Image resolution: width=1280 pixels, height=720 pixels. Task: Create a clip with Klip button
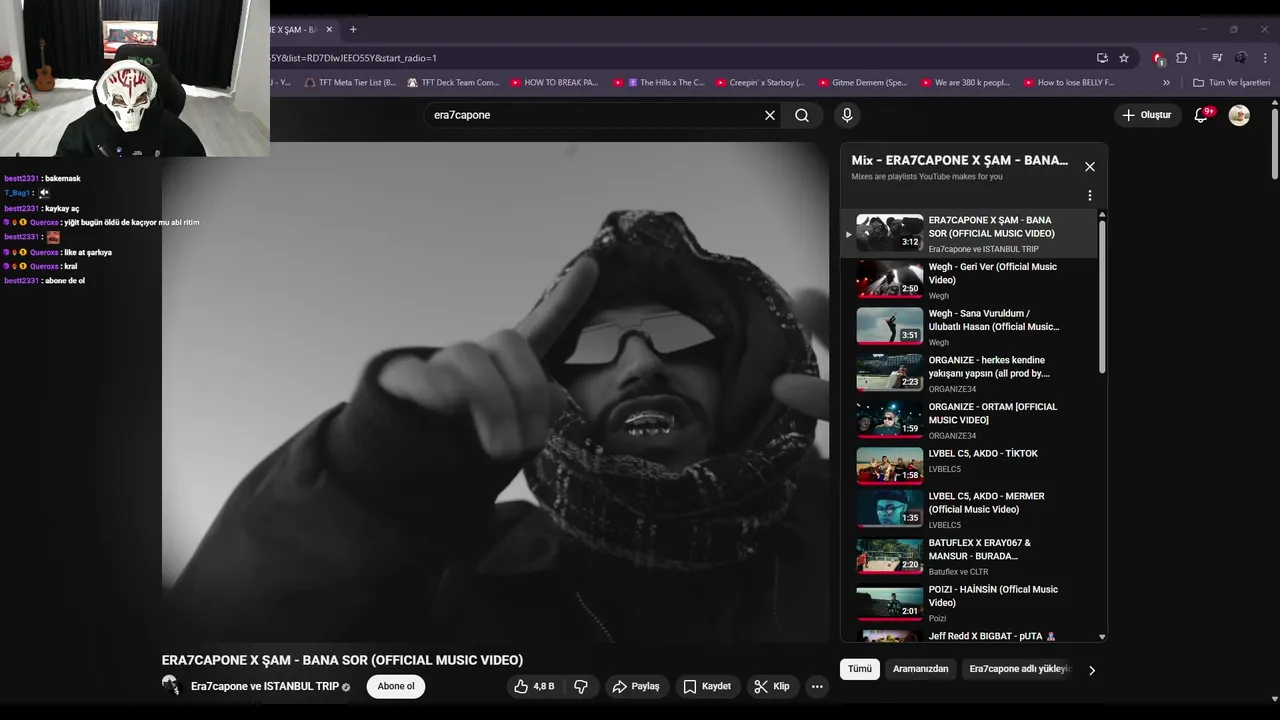coord(772,686)
